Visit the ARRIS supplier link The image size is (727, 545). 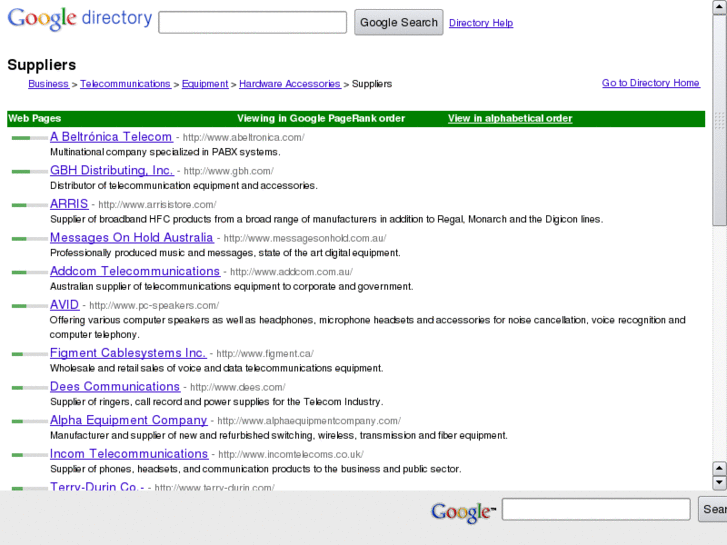69,204
